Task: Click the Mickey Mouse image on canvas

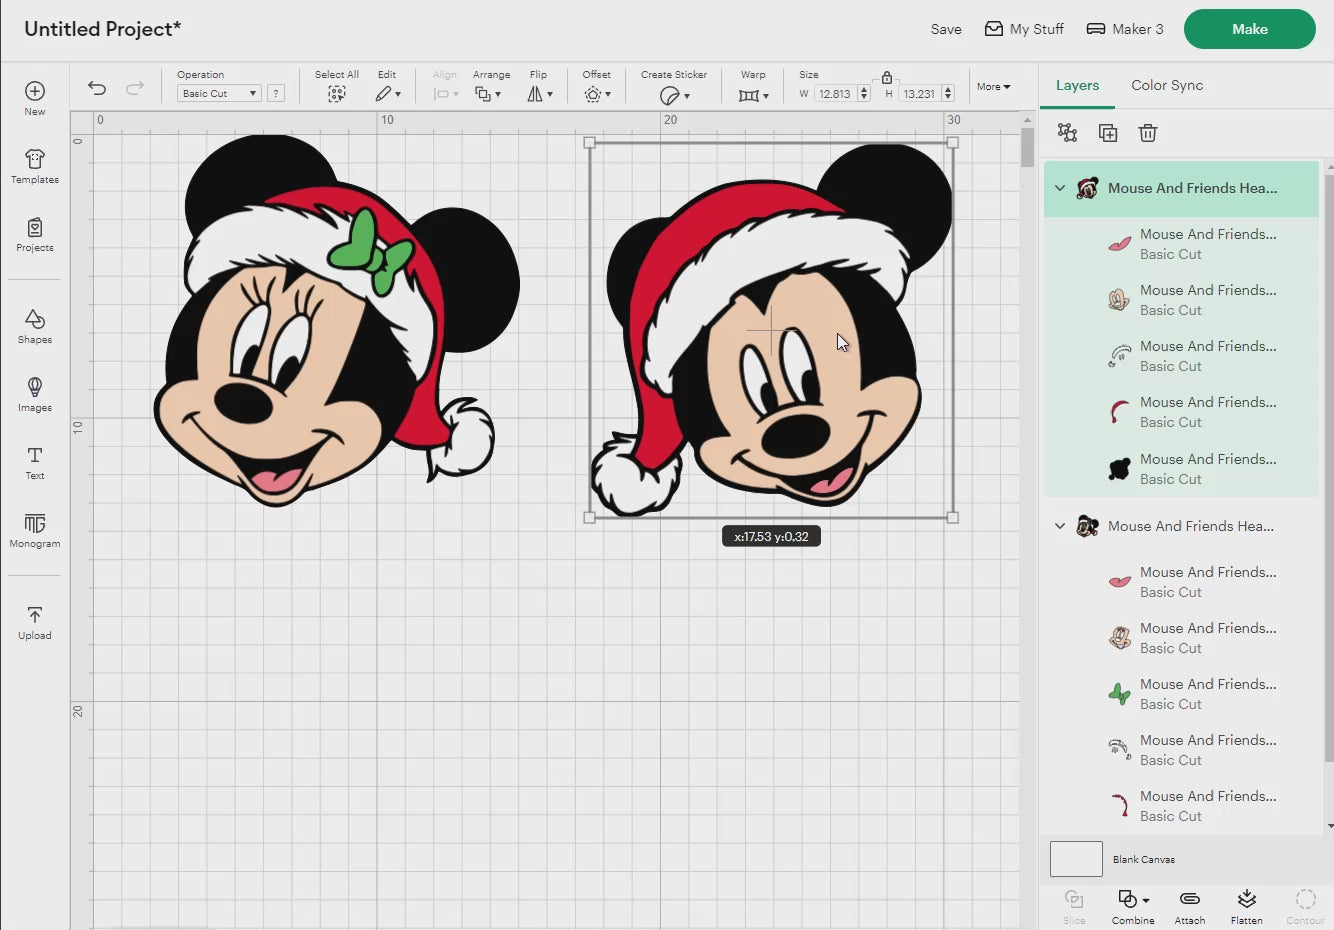Action: [771, 330]
